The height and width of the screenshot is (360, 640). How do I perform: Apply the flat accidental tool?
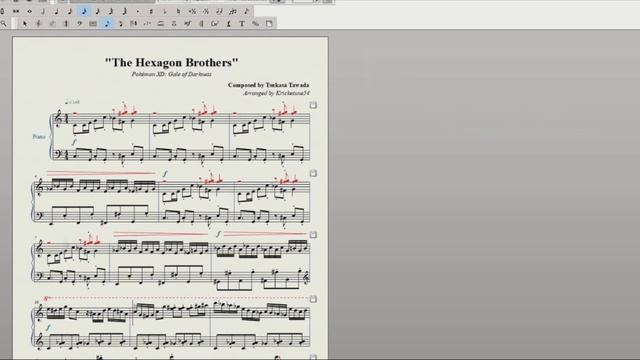pyautogui.click(x=165, y=11)
